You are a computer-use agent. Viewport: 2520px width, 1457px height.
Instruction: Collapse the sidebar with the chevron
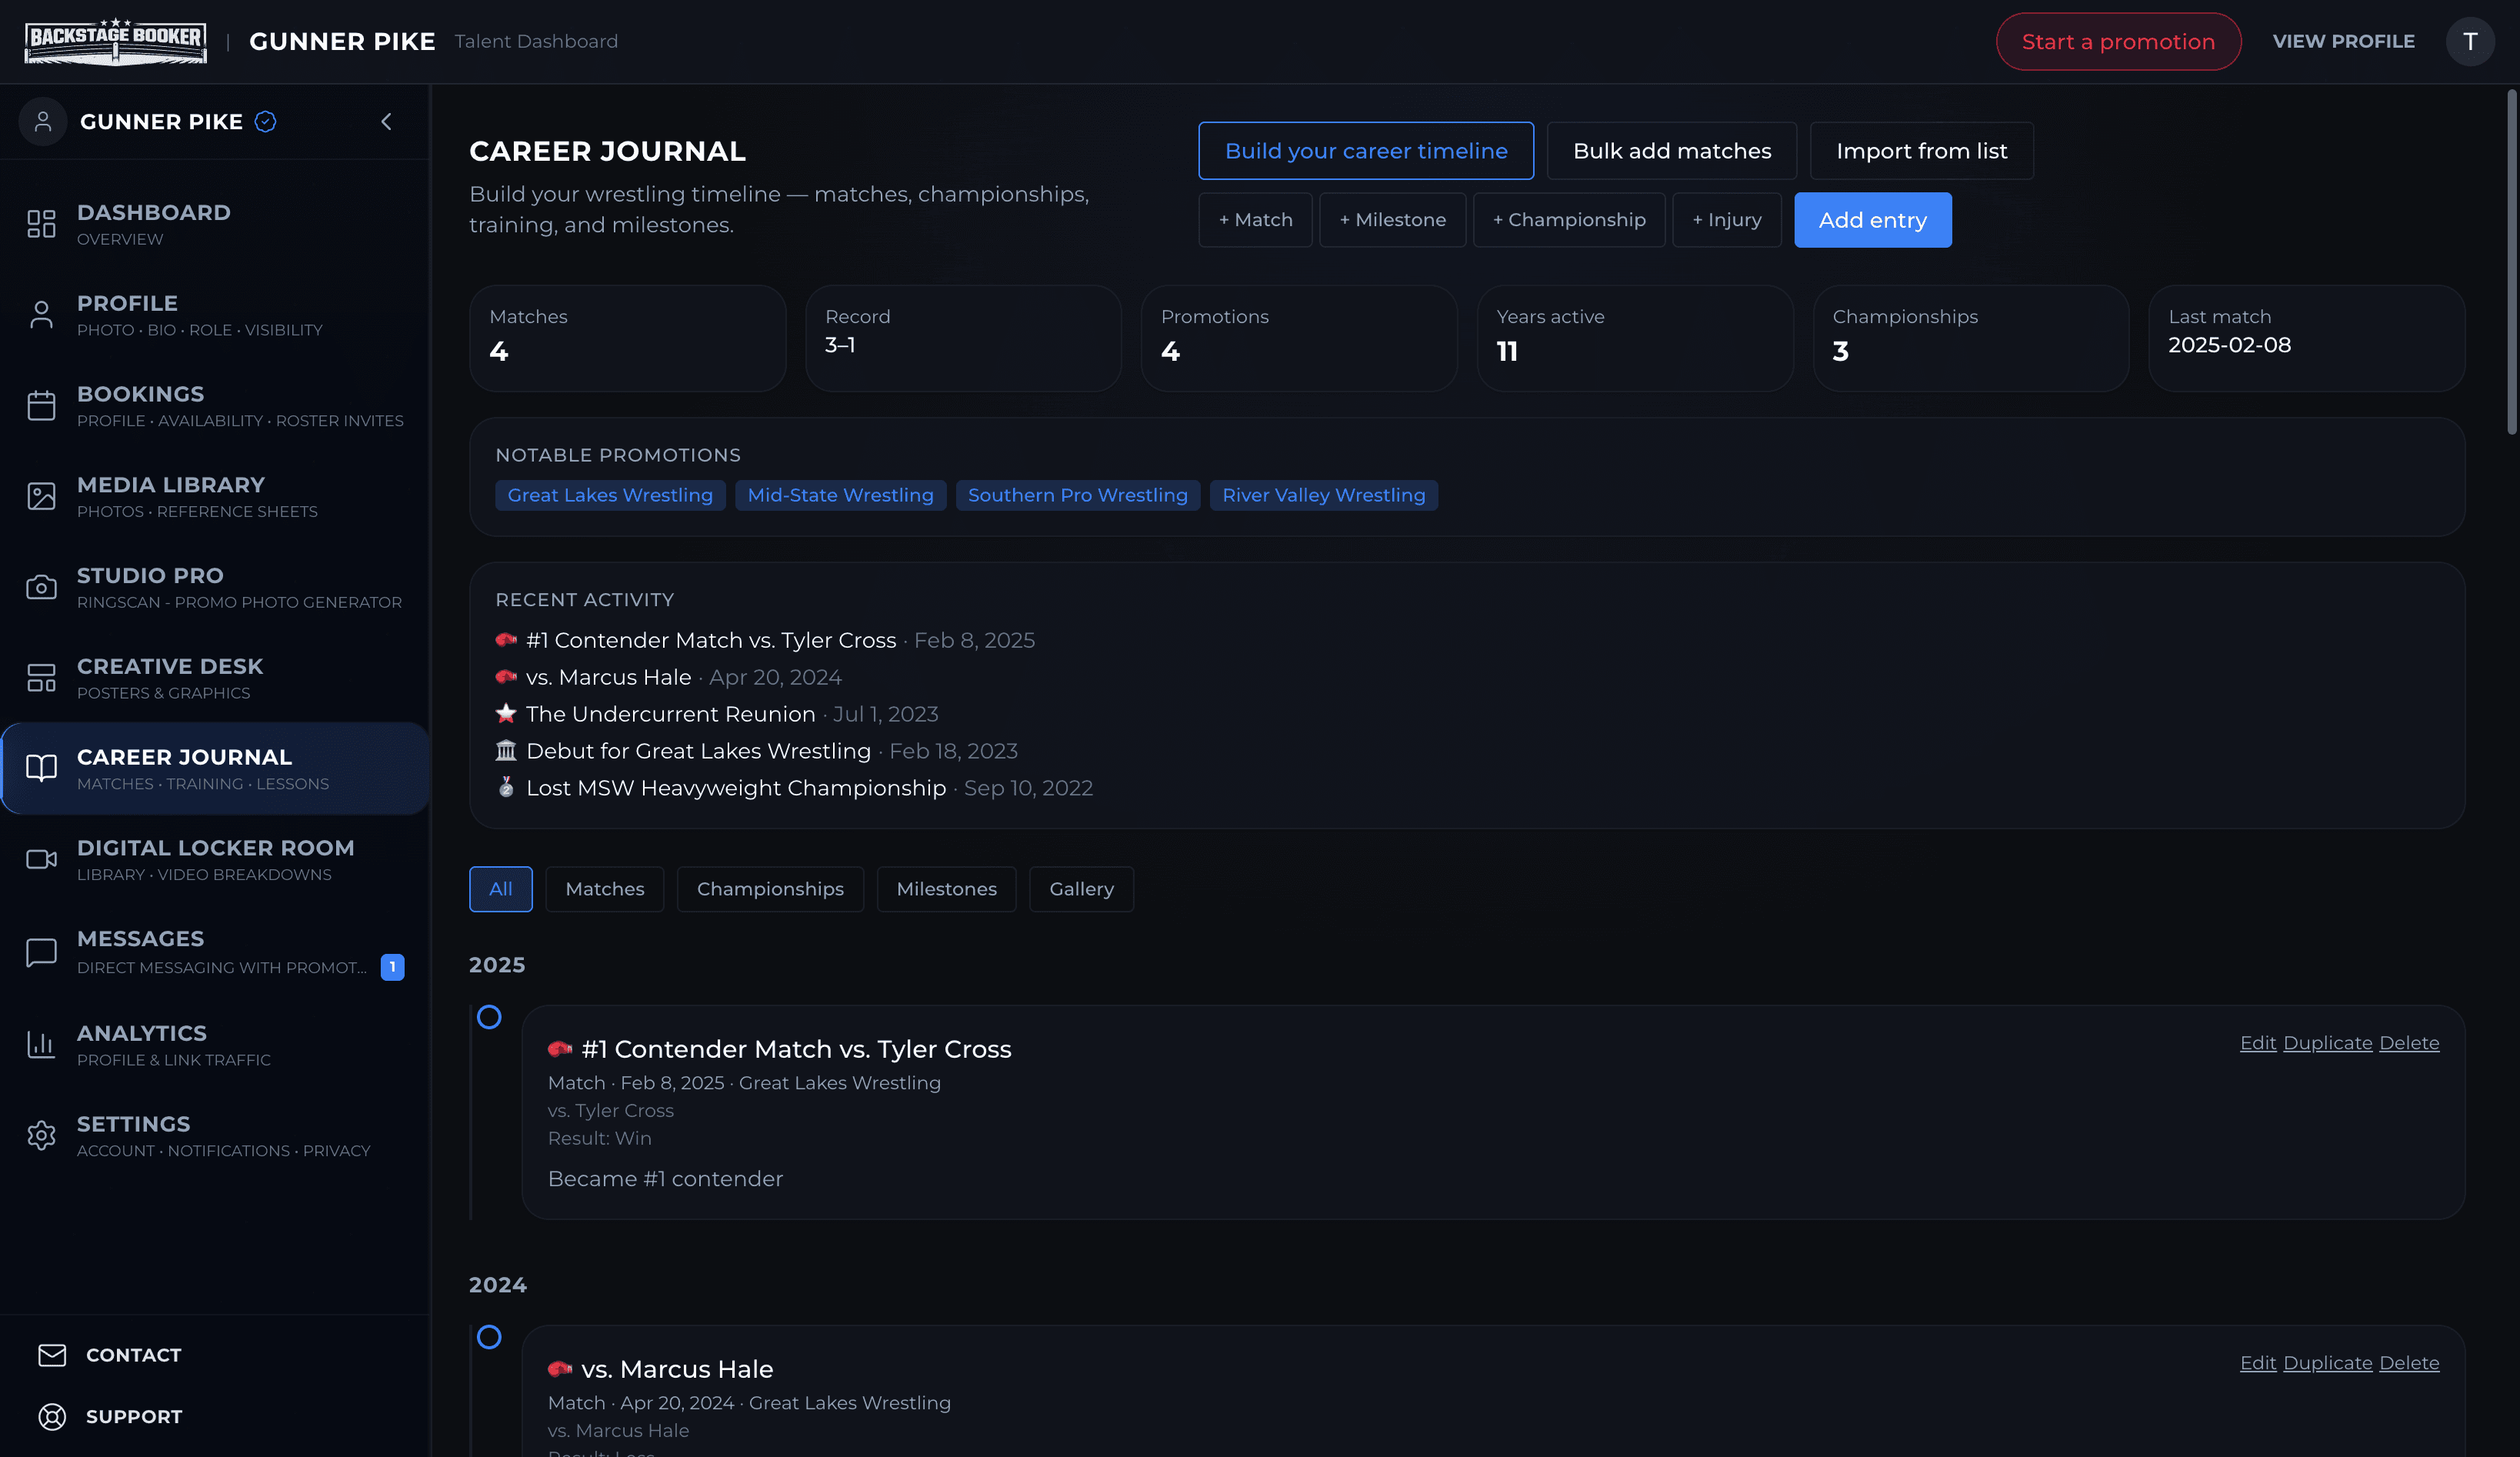click(386, 121)
